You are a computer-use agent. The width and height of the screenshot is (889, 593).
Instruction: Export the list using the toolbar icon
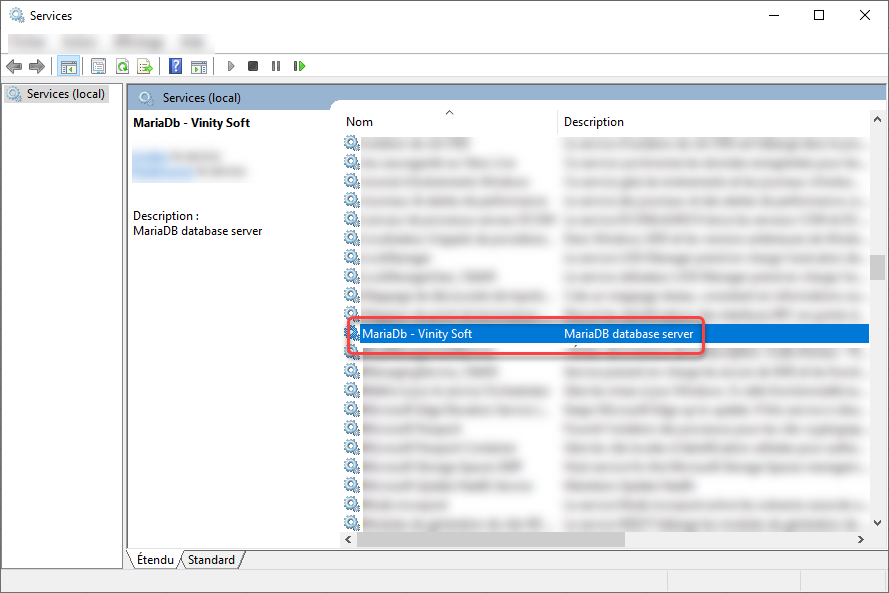(145, 66)
